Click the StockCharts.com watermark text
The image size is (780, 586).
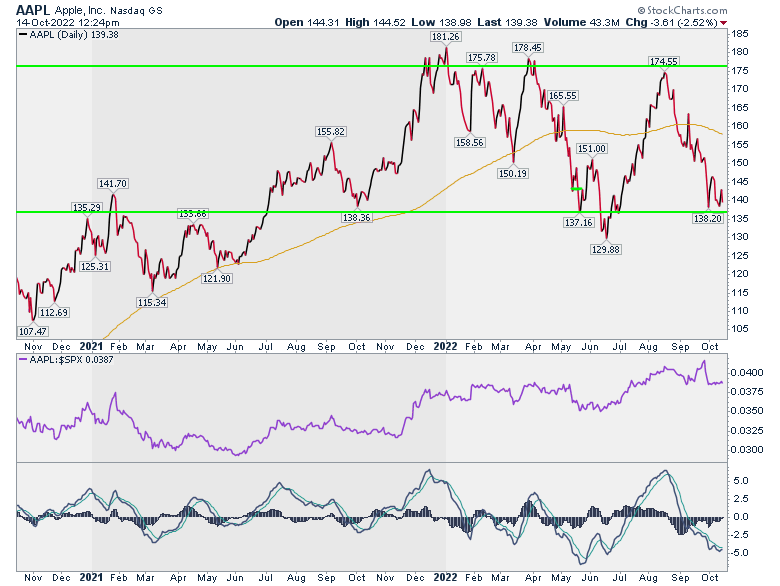tap(682, 10)
